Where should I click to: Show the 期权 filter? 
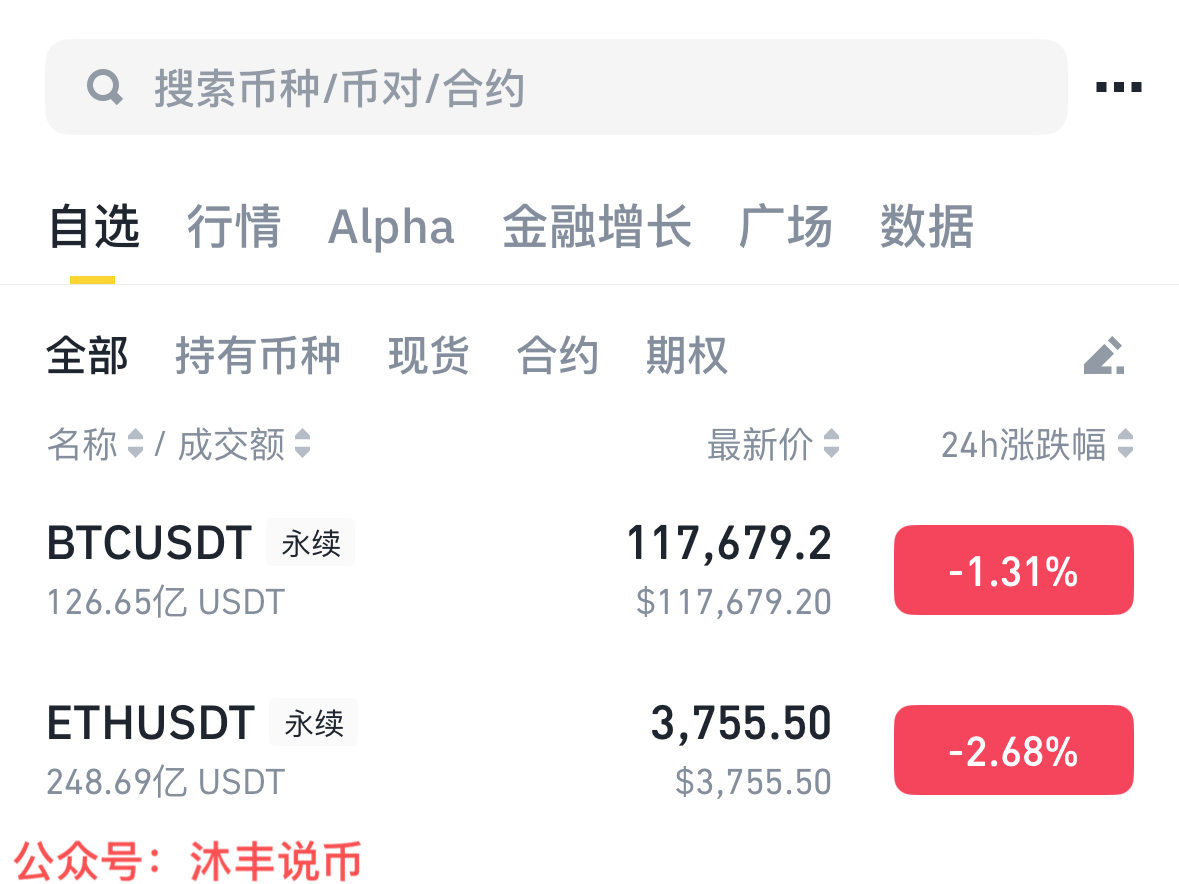pos(686,356)
